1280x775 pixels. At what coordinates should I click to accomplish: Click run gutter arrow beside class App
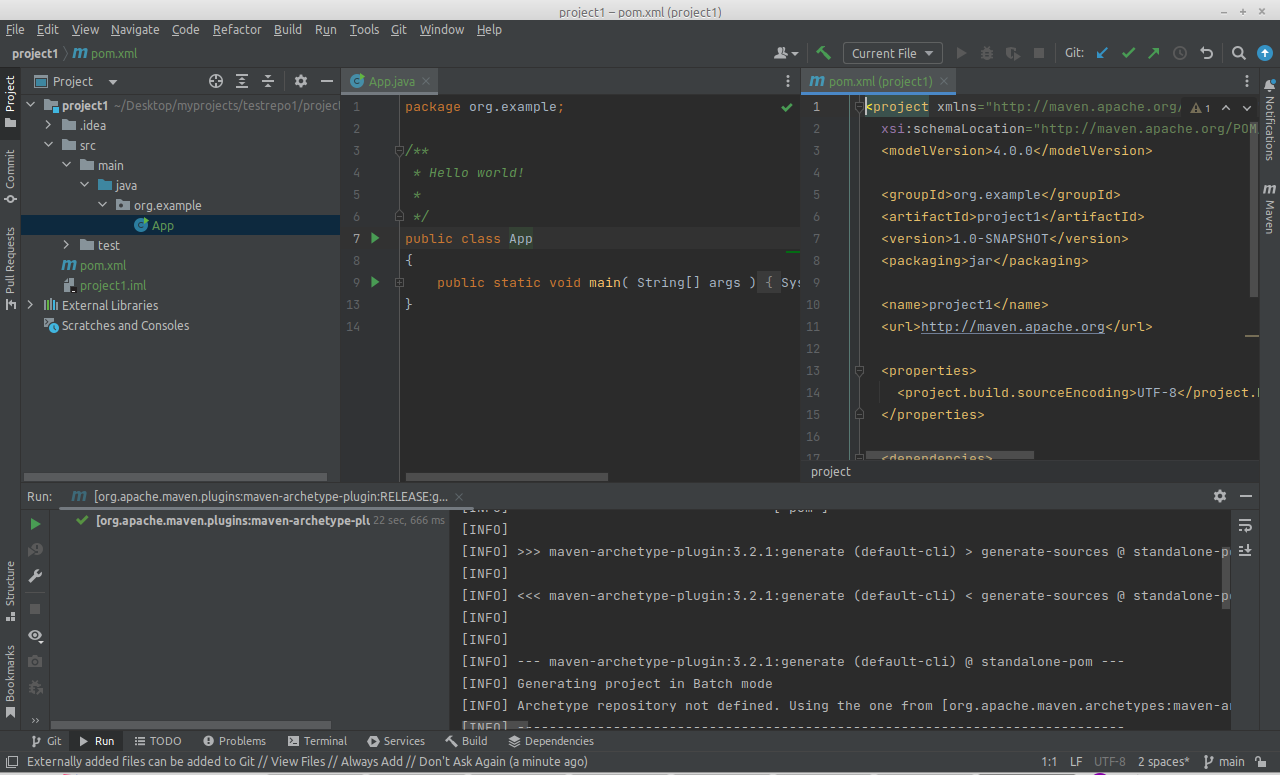[x=375, y=238]
